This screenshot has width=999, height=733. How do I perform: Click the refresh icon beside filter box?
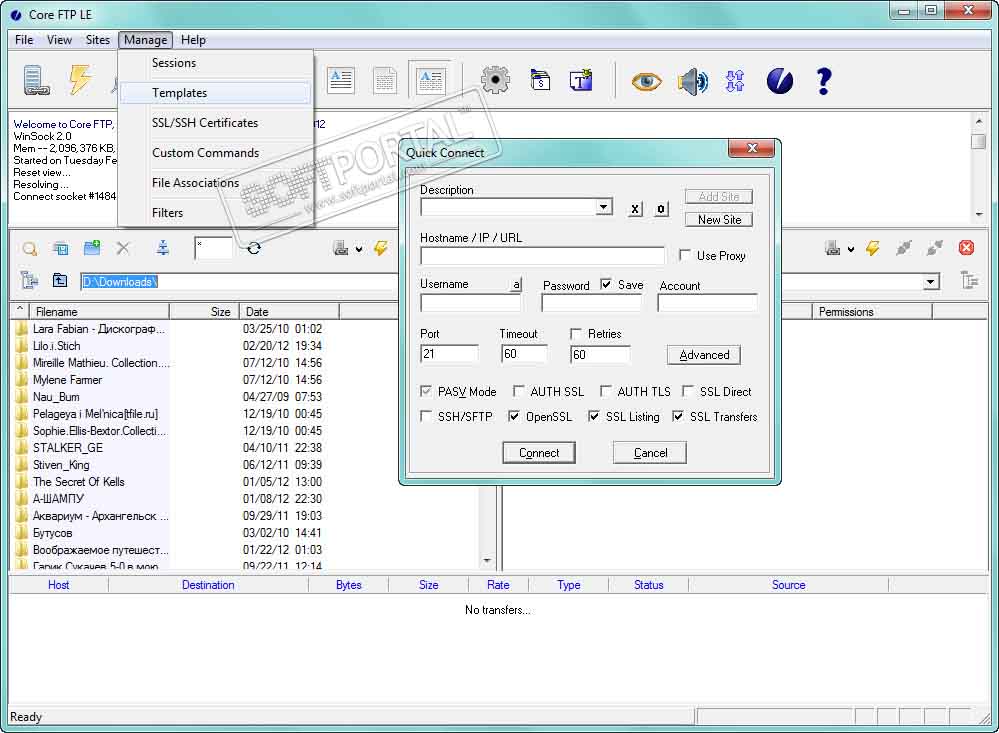coord(254,248)
